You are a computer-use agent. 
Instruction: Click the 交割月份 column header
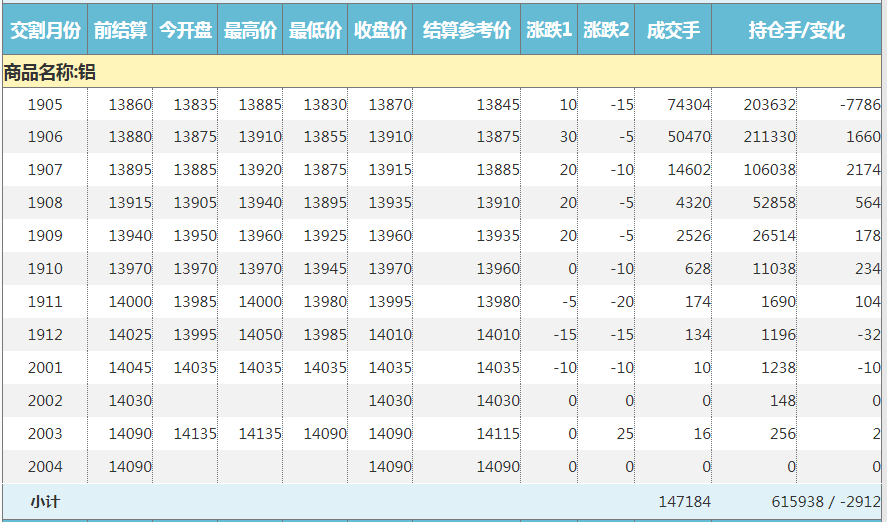click(45, 31)
